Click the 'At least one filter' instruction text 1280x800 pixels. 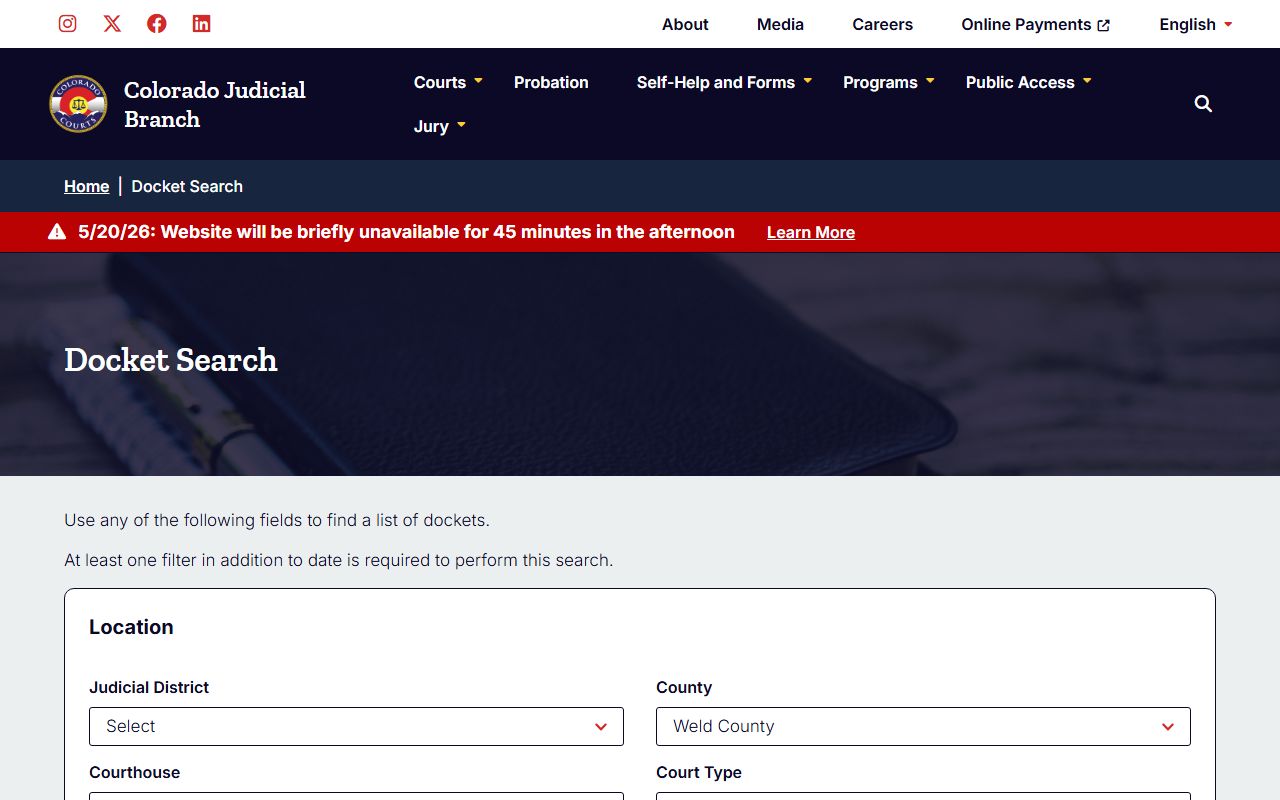pos(339,560)
